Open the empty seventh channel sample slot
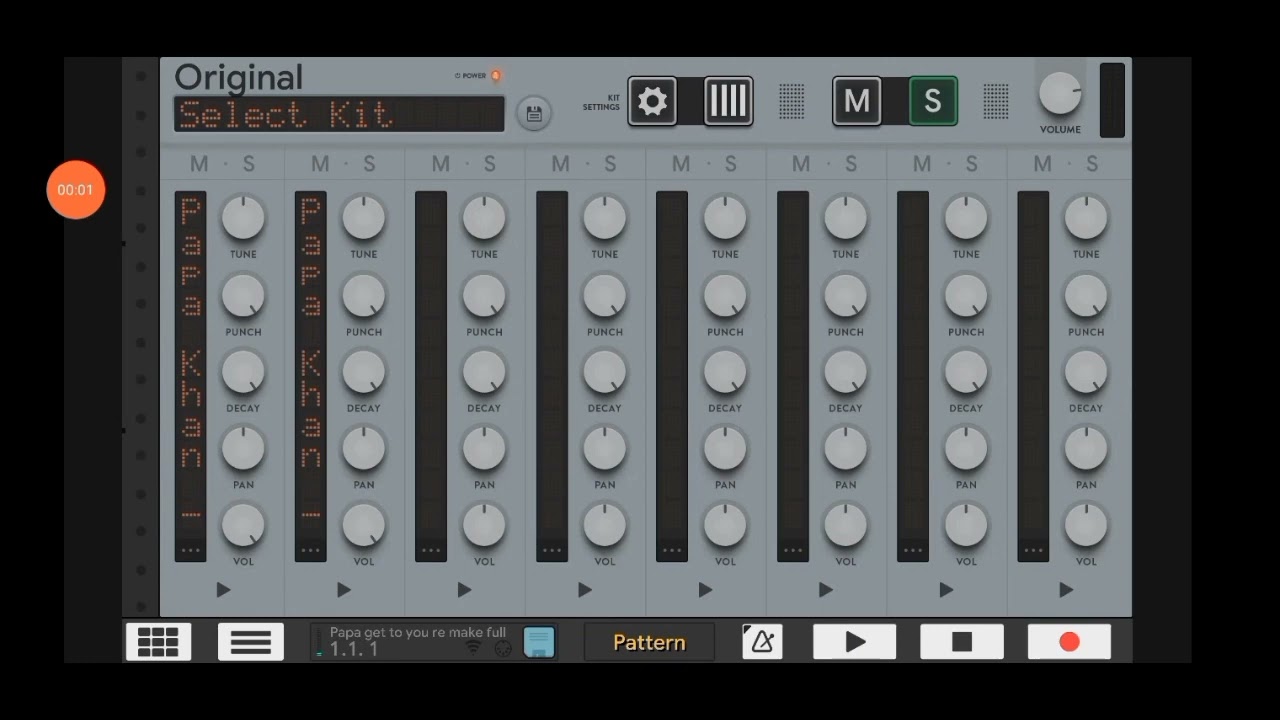This screenshot has width=1280, height=720. coord(913,376)
